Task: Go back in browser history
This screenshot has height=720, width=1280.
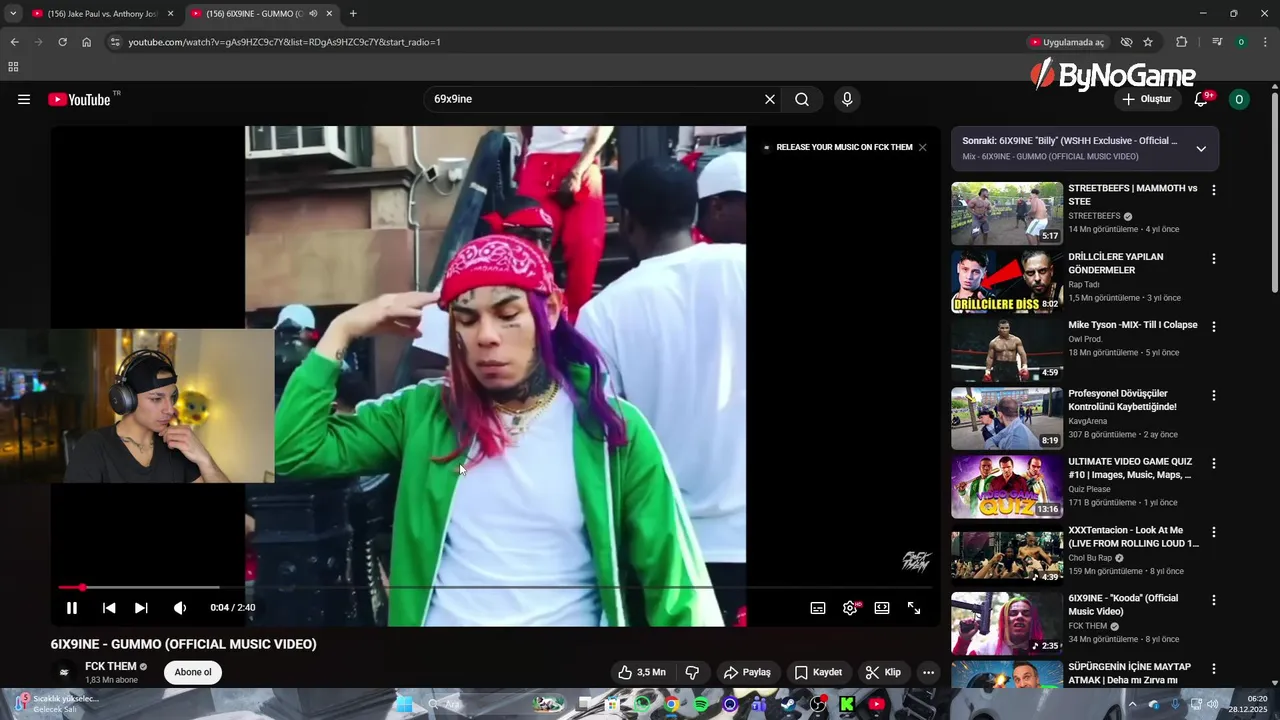Action: tap(14, 42)
